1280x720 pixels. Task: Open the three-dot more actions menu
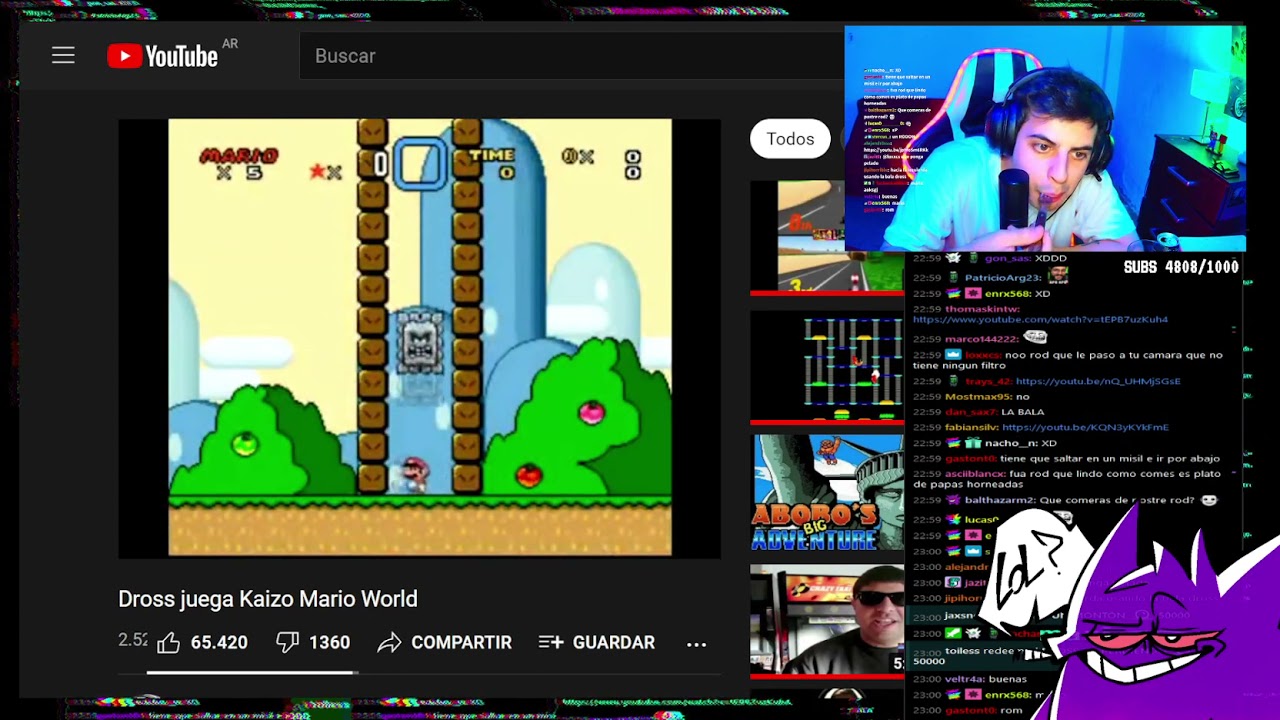(697, 644)
